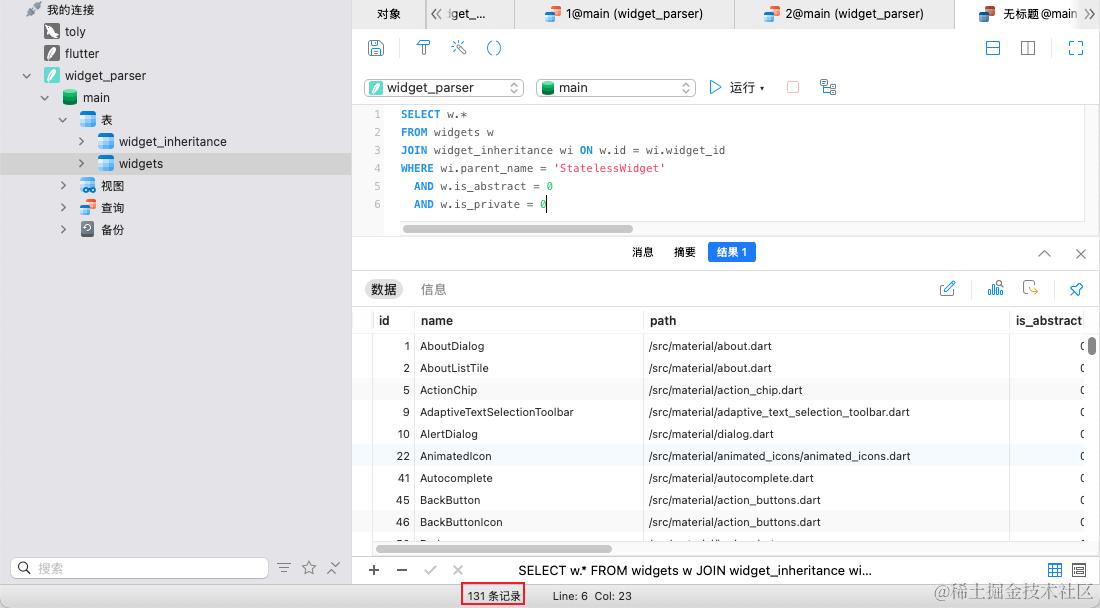
Task: Collapse the widget_parser connection
Action: pyautogui.click(x=27, y=76)
